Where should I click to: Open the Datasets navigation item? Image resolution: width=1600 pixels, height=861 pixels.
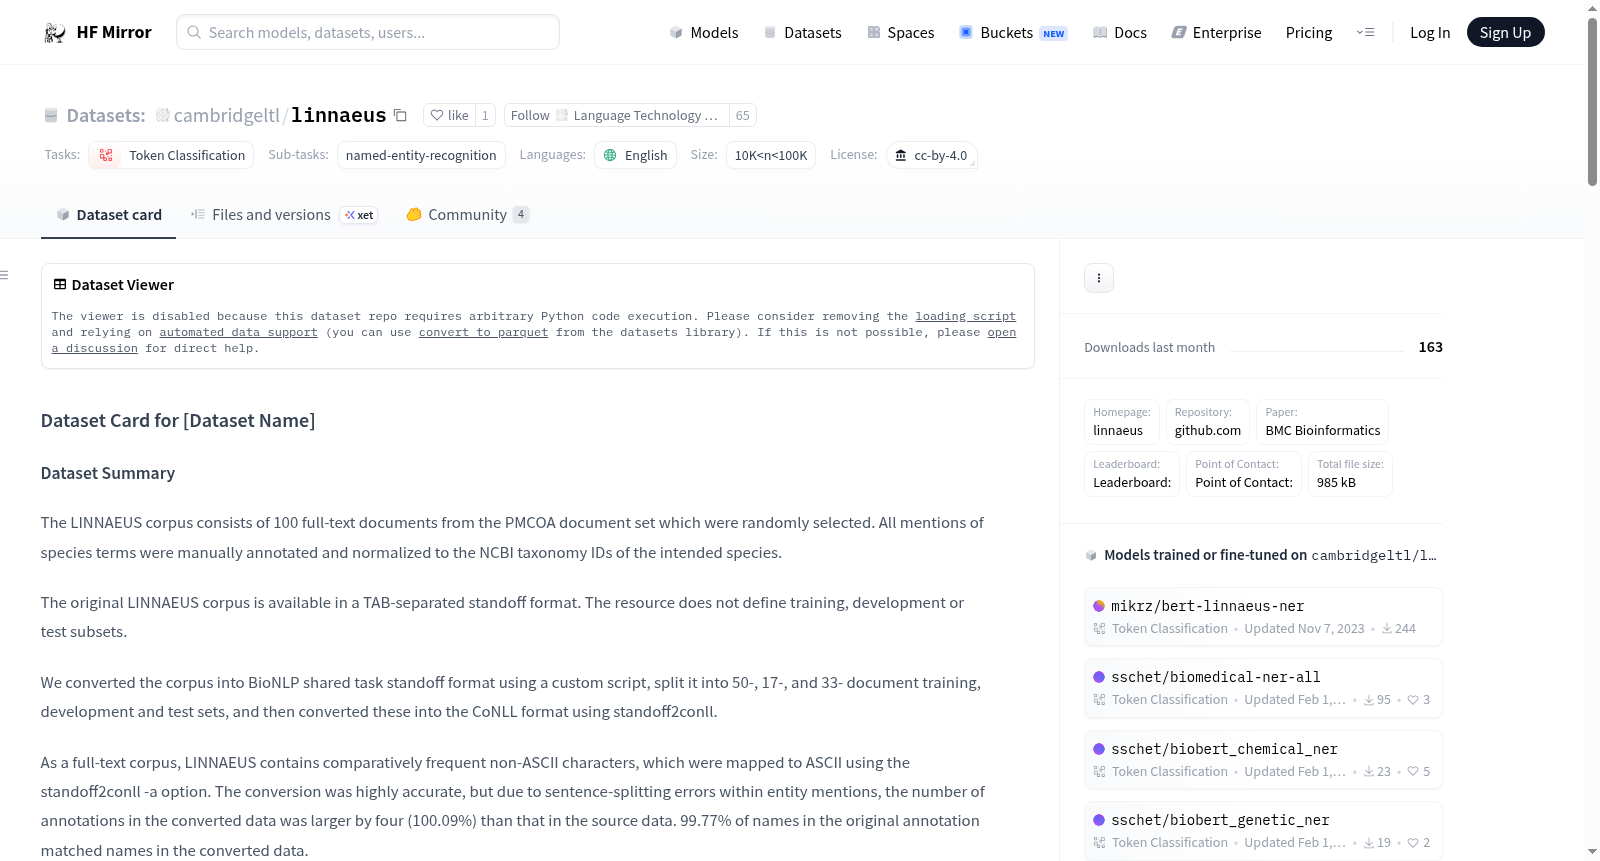click(803, 33)
